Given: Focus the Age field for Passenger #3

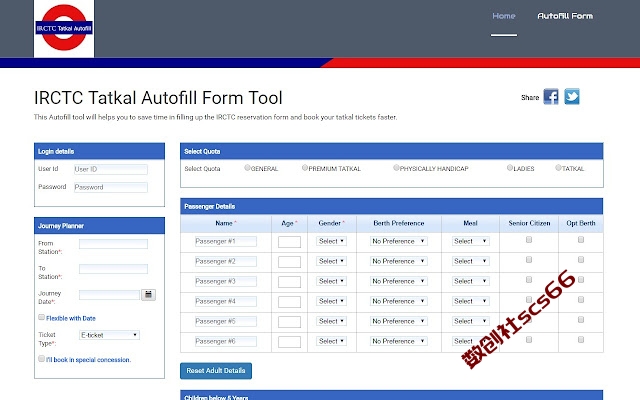Looking at the screenshot, I should click(289, 282).
